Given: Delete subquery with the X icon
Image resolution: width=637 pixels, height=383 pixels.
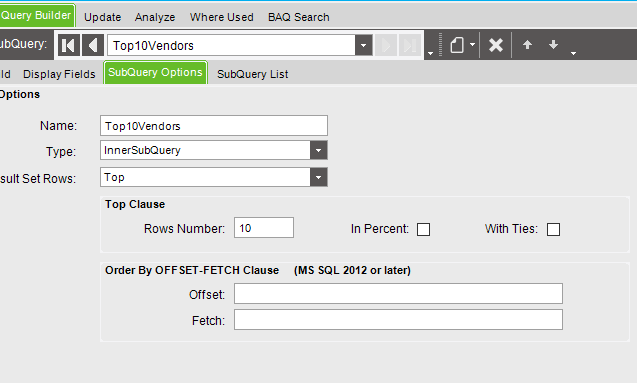Looking at the screenshot, I should click(496, 45).
